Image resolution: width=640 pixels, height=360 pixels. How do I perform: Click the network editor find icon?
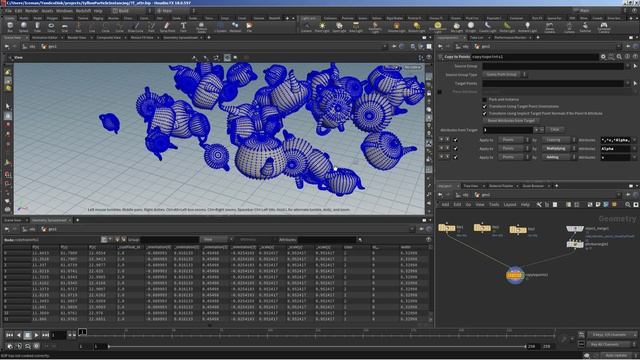click(628, 204)
